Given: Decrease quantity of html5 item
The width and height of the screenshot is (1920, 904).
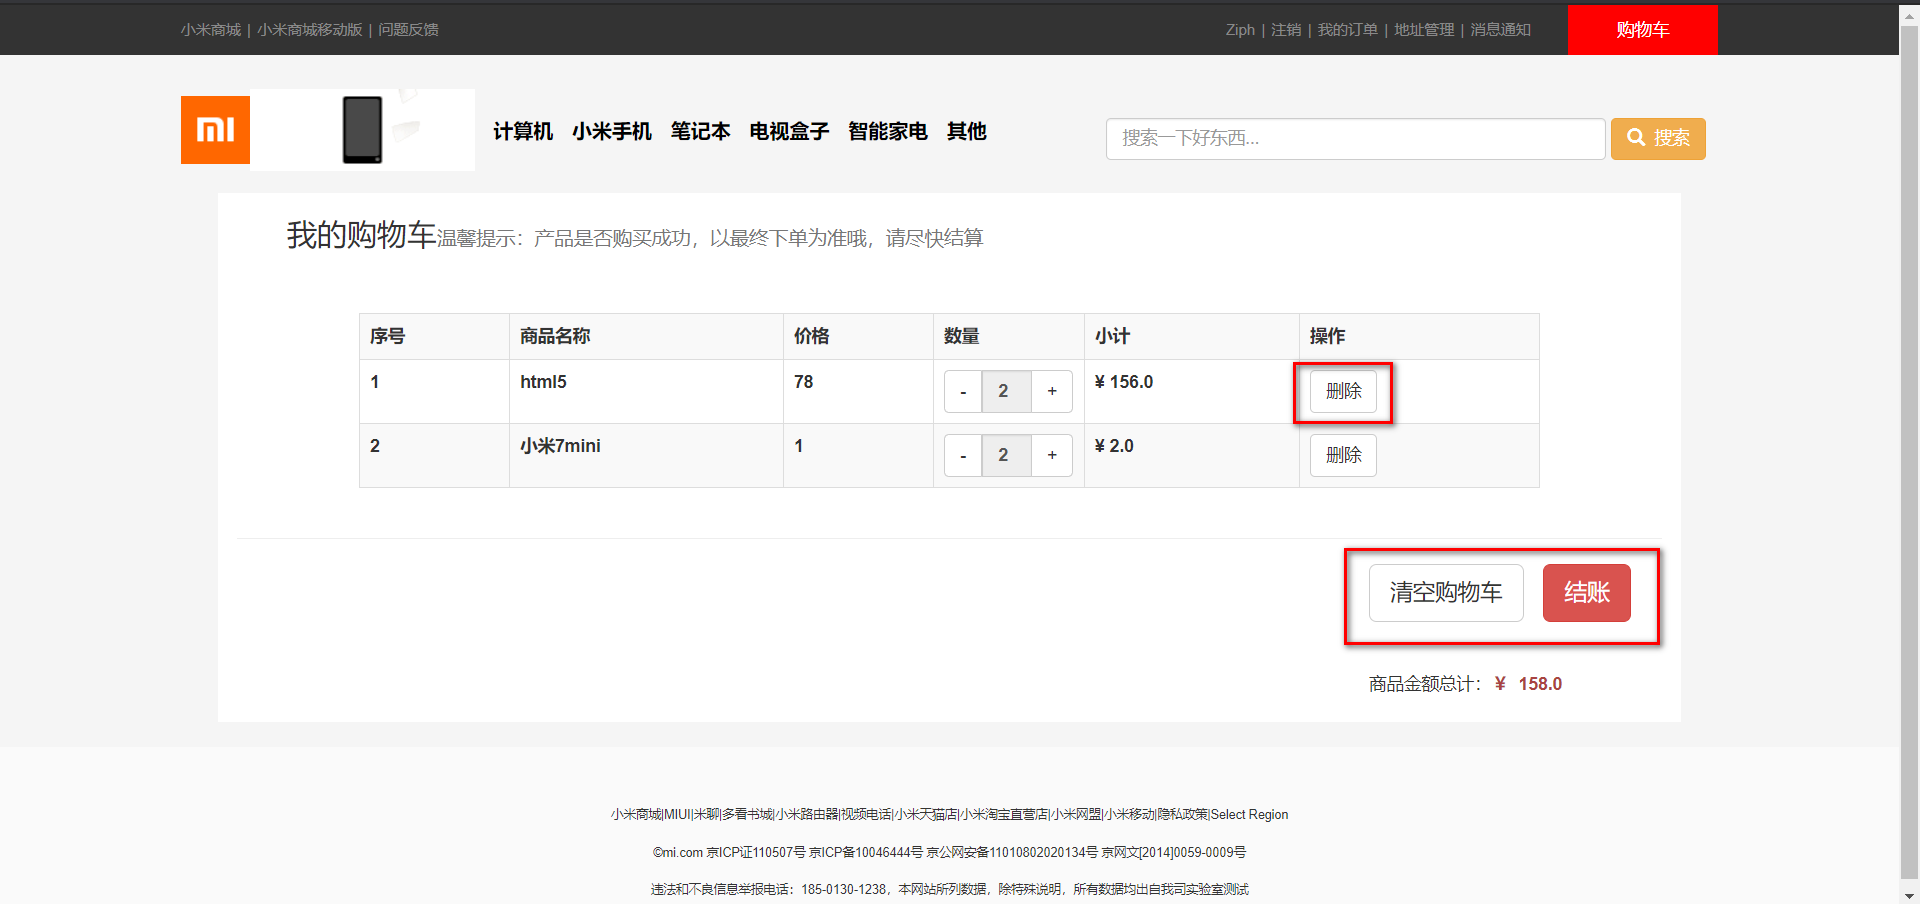Looking at the screenshot, I should pos(963,391).
